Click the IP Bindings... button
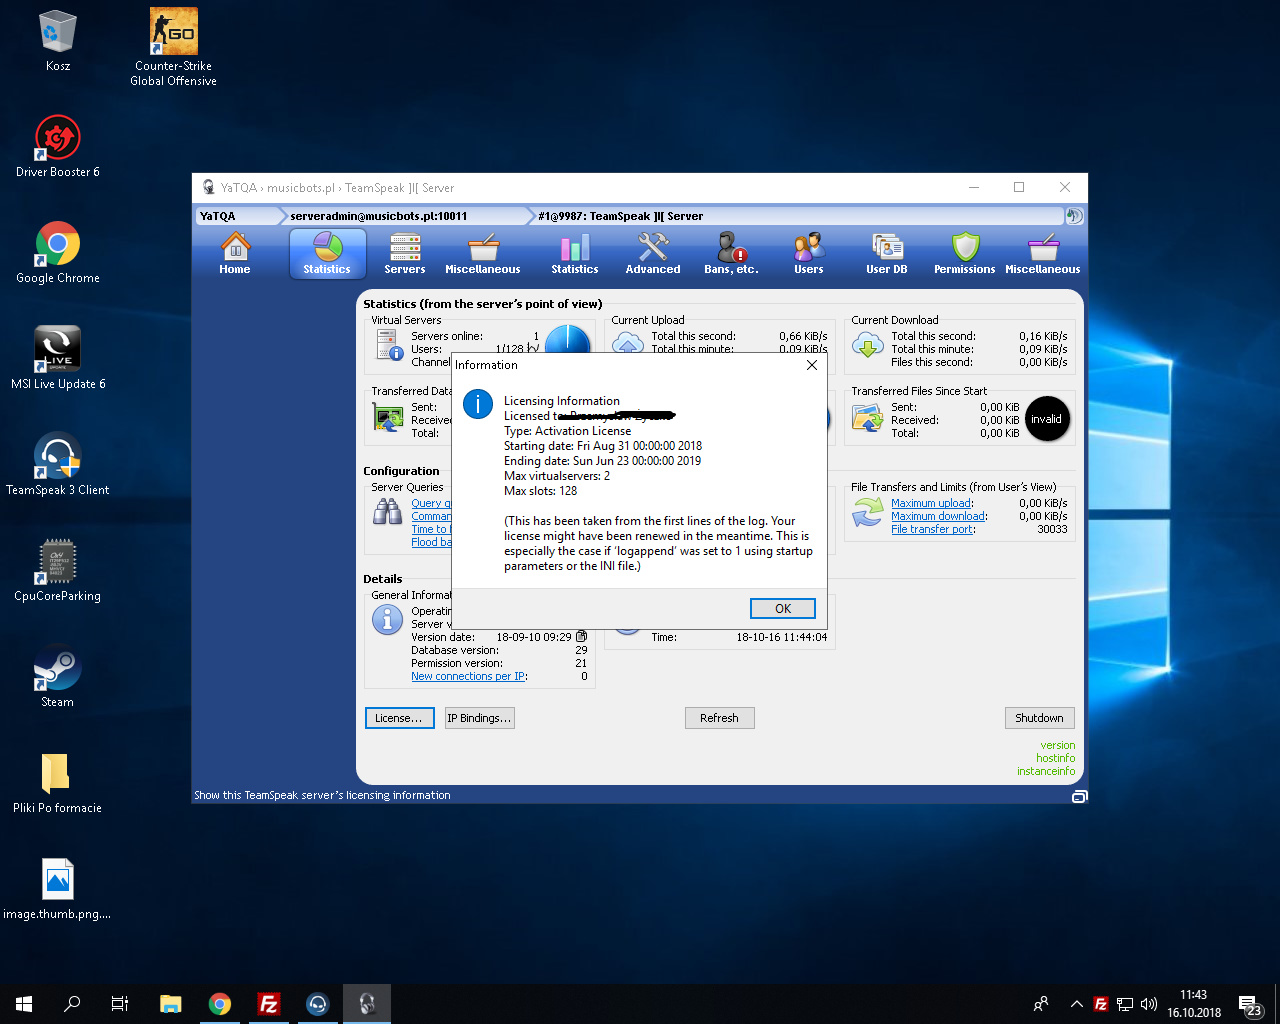 (x=479, y=718)
